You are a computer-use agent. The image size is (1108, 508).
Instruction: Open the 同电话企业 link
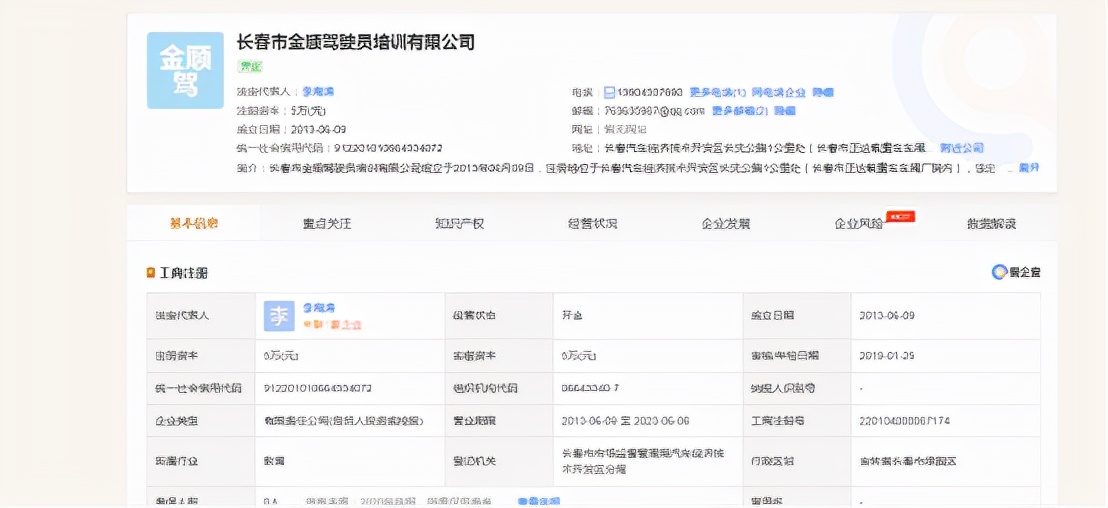pyautogui.click(x=779, y=92)
